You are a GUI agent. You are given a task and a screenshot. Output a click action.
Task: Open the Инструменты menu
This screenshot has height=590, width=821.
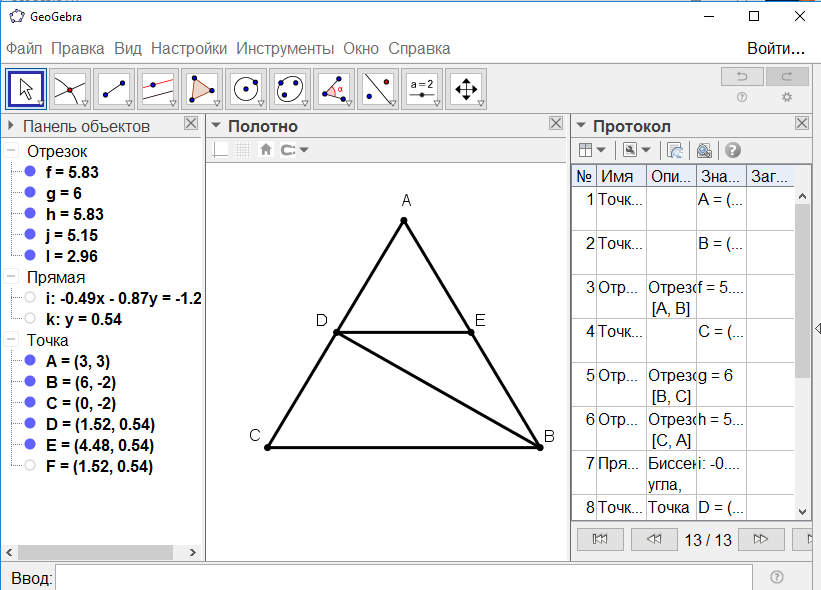285,48
